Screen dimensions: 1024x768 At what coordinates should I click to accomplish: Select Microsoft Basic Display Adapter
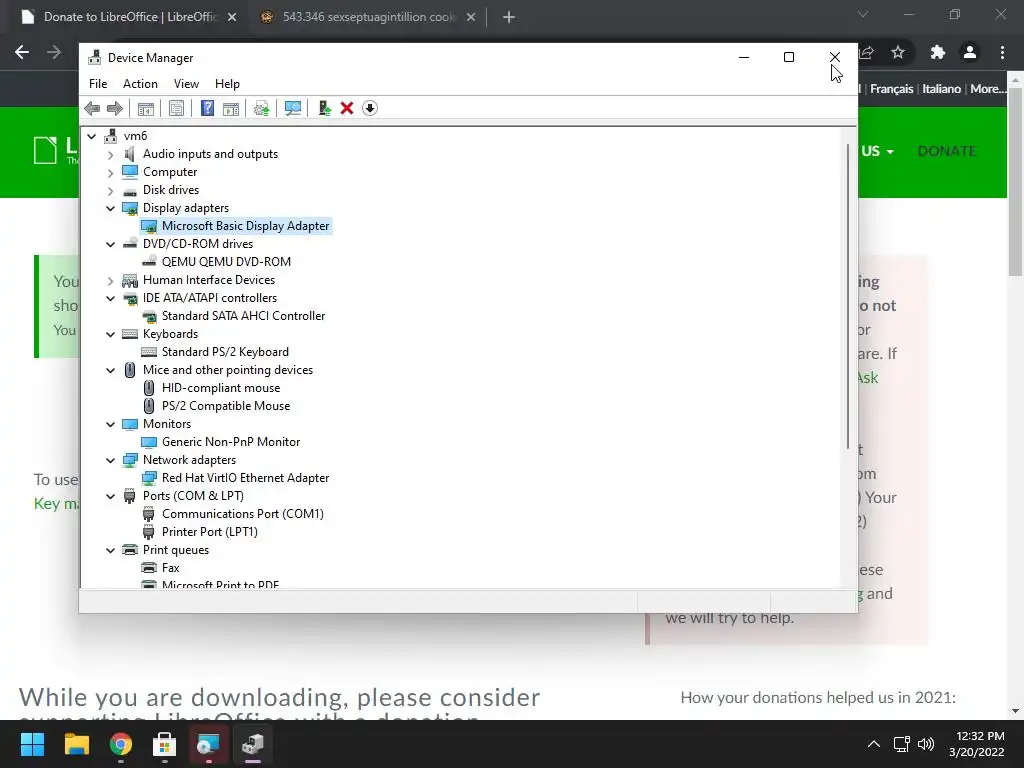(245, 226)
